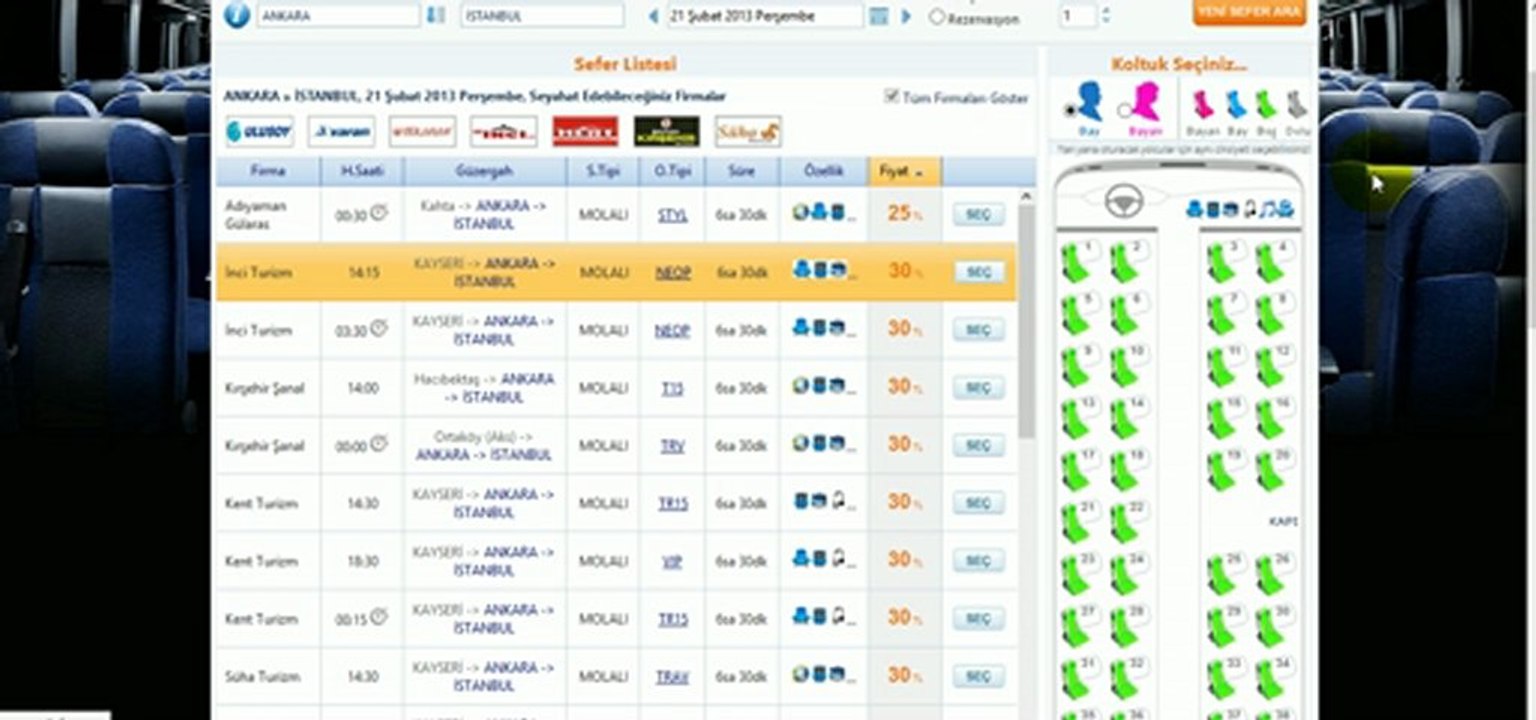Select the Bay (male) gender radio button
Image resolution: width=1536 pixels, height=720 pixels.
(x=1070, y=110)
